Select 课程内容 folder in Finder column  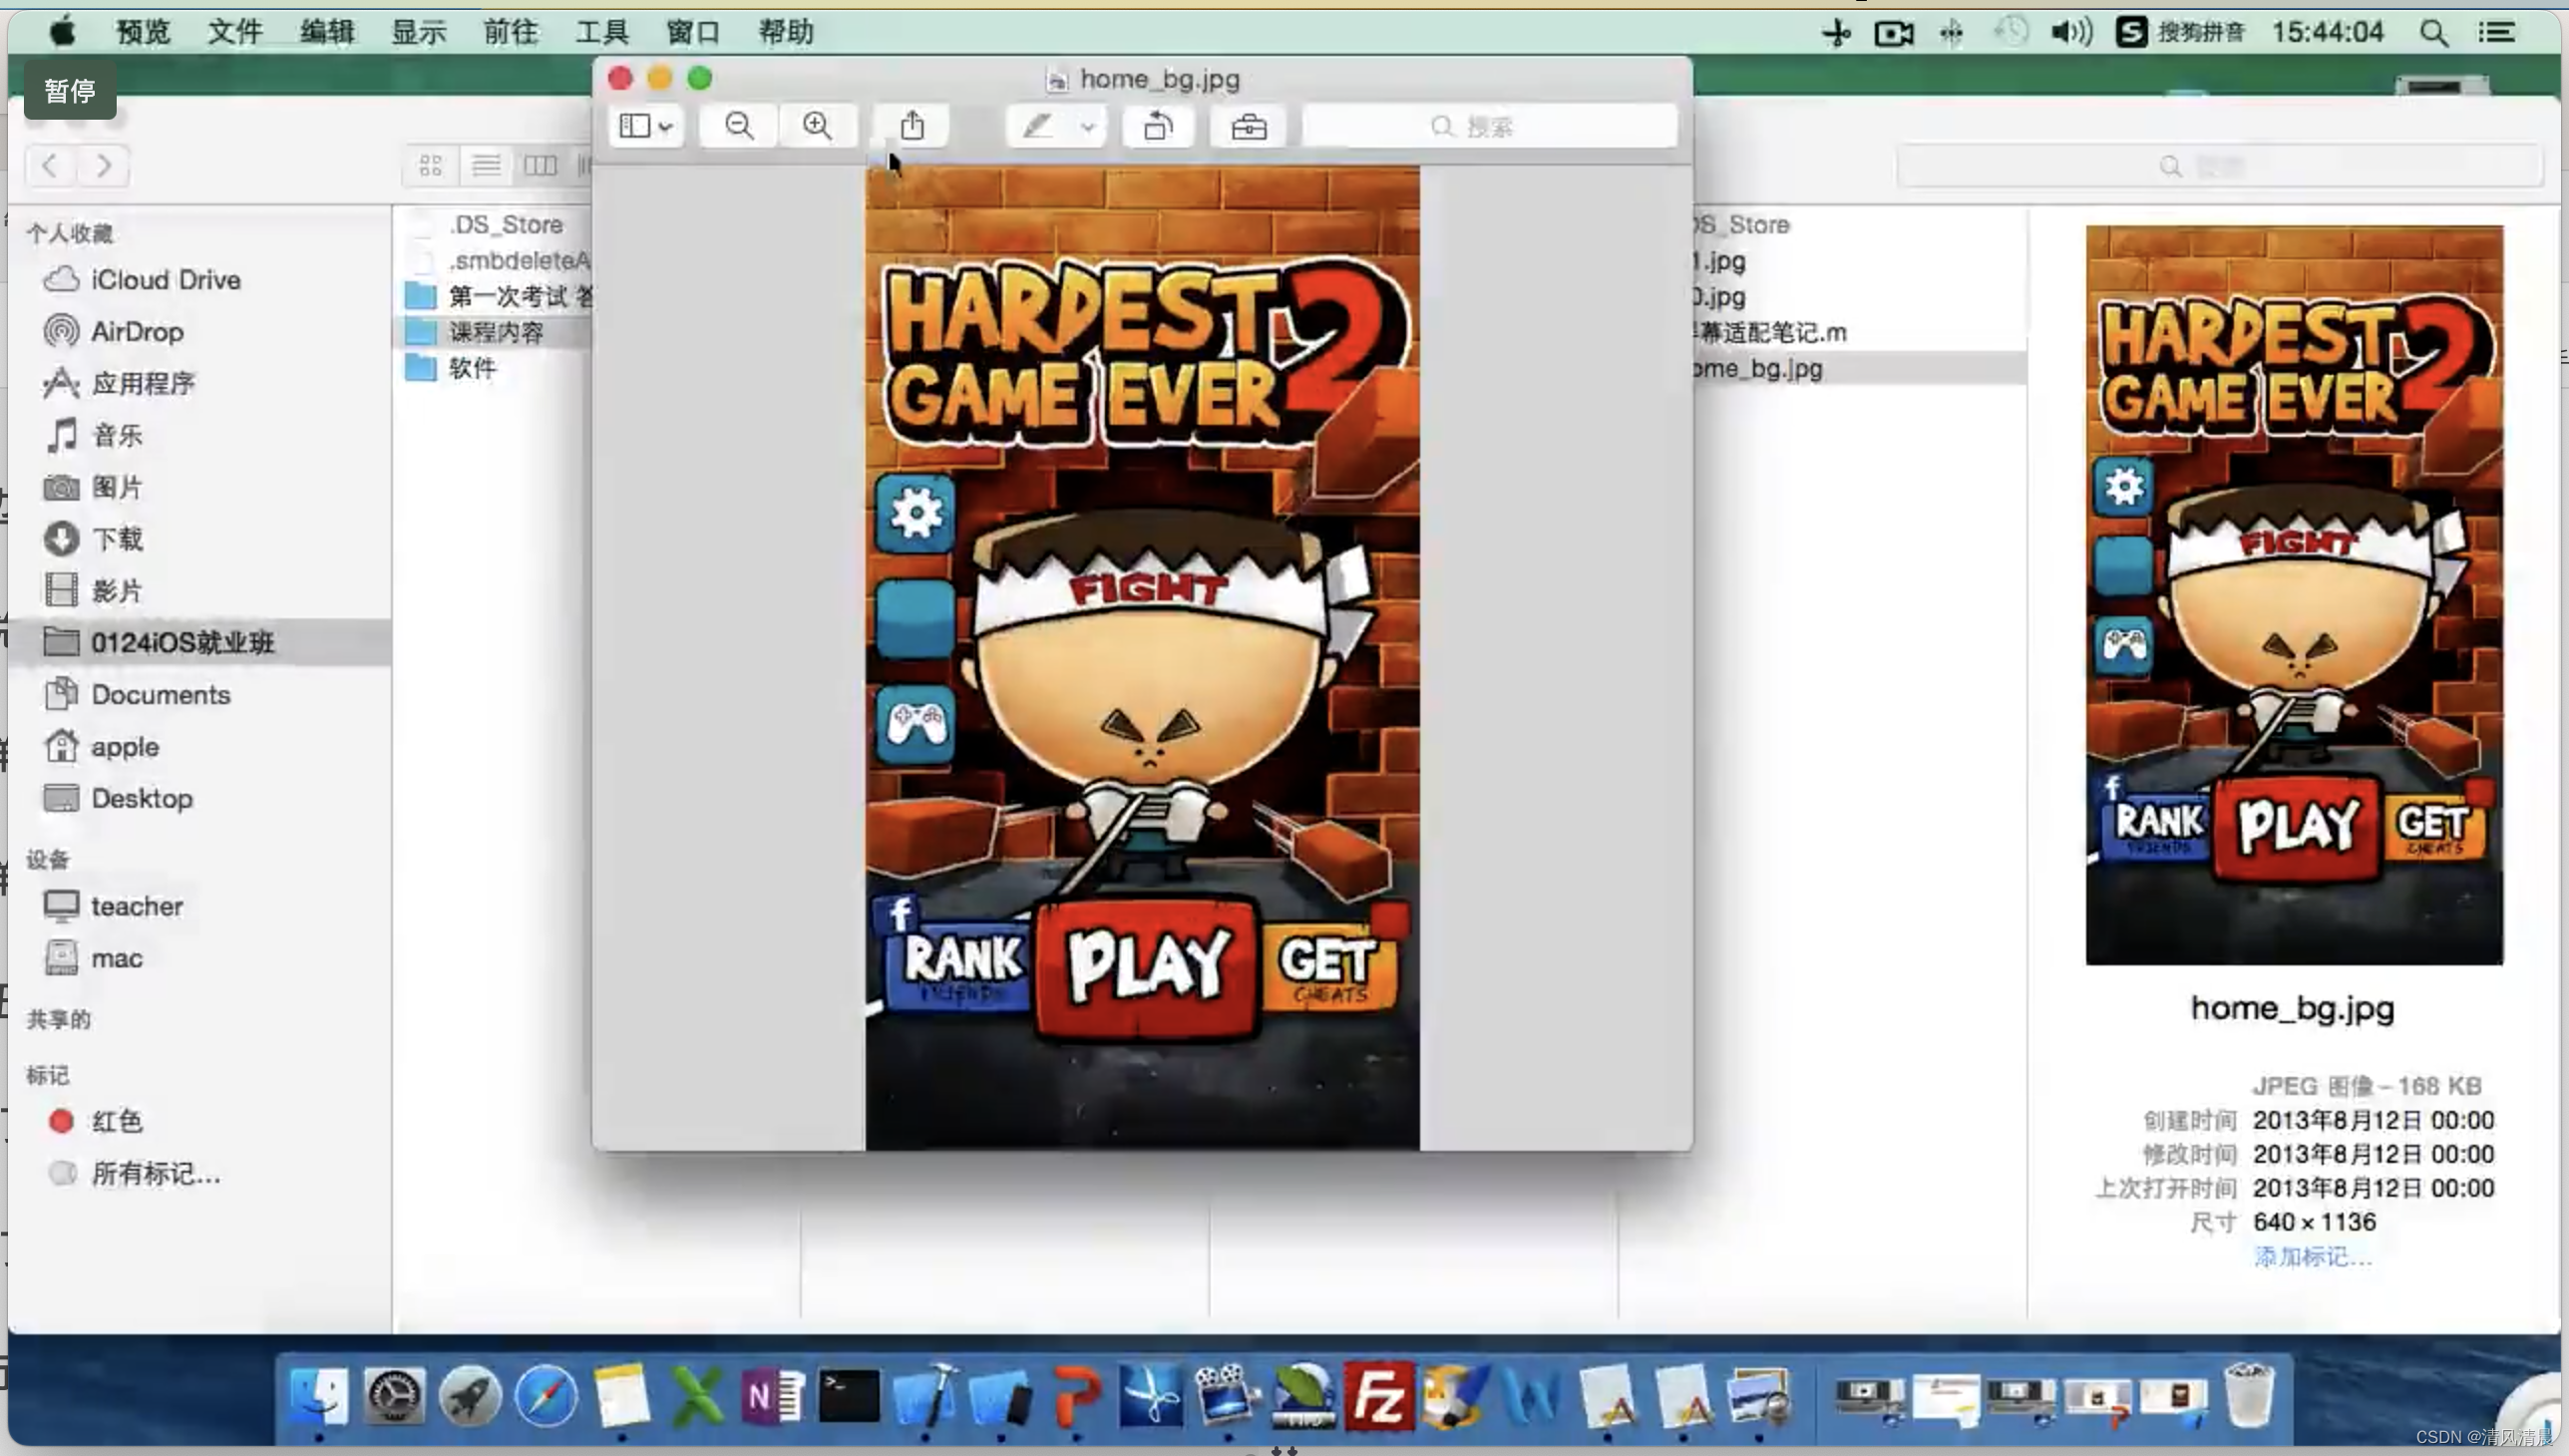pos(495,332)
